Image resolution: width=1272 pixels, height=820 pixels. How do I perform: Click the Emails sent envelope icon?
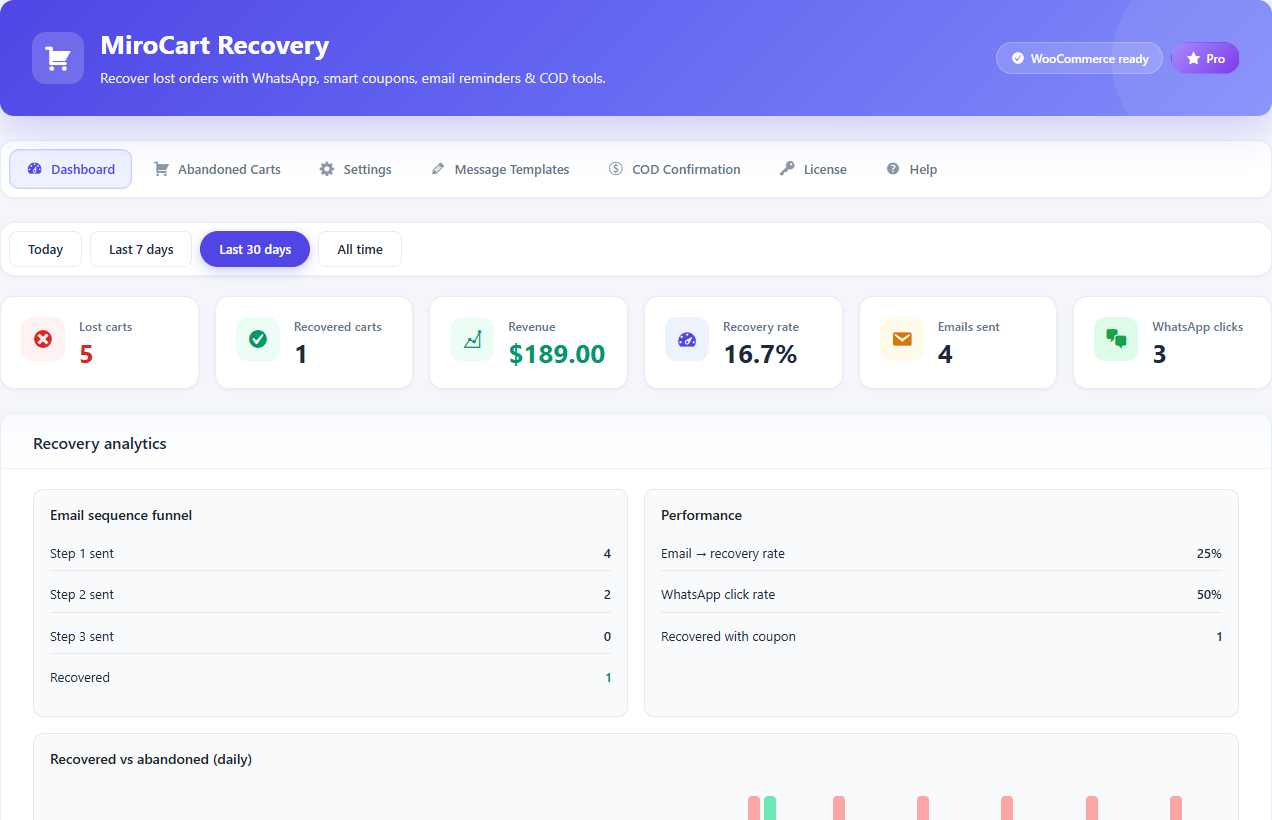point(902,339)
